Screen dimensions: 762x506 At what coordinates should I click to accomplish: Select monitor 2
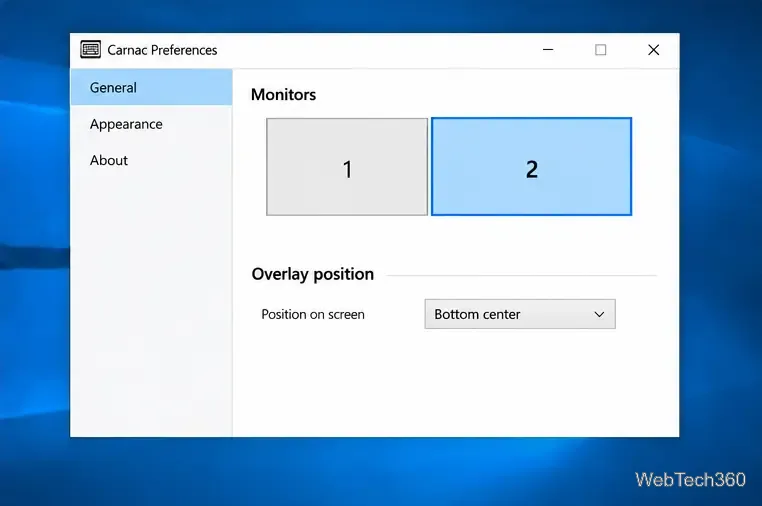pyautogui.click(x=532, y=166)
